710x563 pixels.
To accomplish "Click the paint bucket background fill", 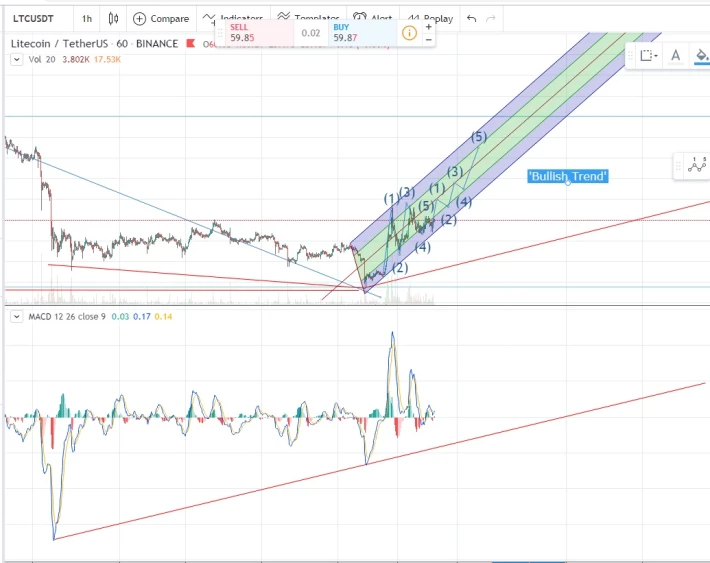I will (x=701, y=56).
